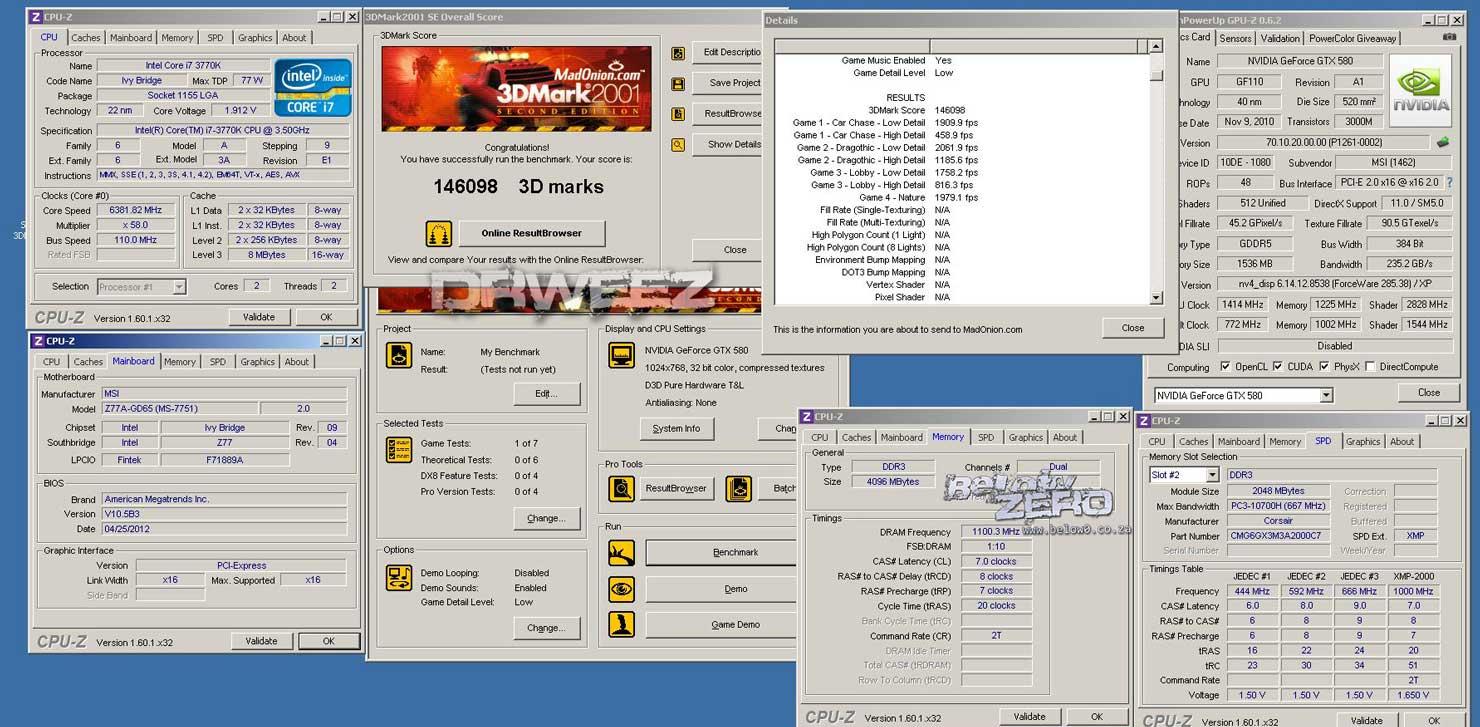Viewport: 1480px width, 727px height.
Task: Click the Batch run icon in Pro Tools
Action: click(x=738, y=488)
